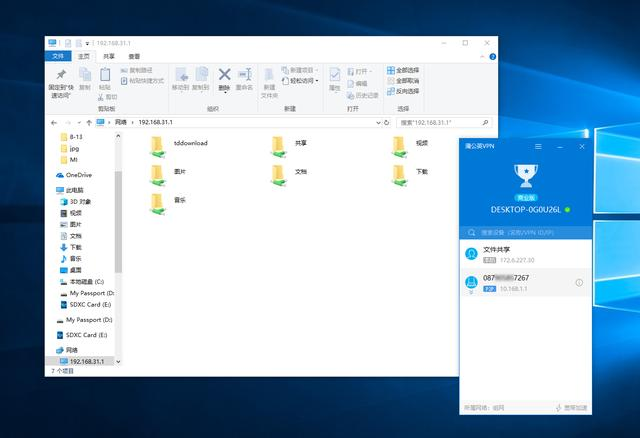Select OneDrive in the navigation pane
Viewport: 640px width, 438px height.
click(78, 175)
